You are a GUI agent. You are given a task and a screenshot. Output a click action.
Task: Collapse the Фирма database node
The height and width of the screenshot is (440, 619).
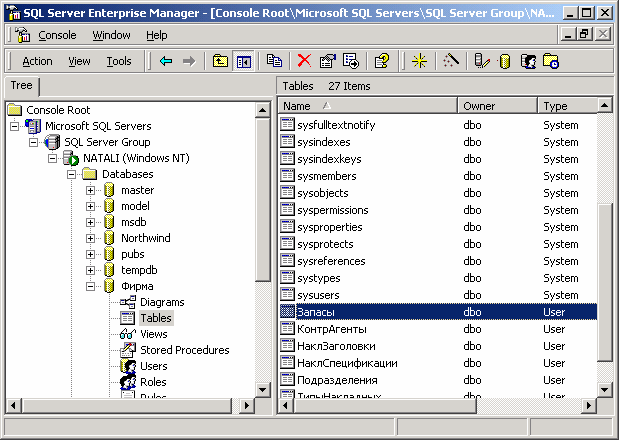point(90,286)
